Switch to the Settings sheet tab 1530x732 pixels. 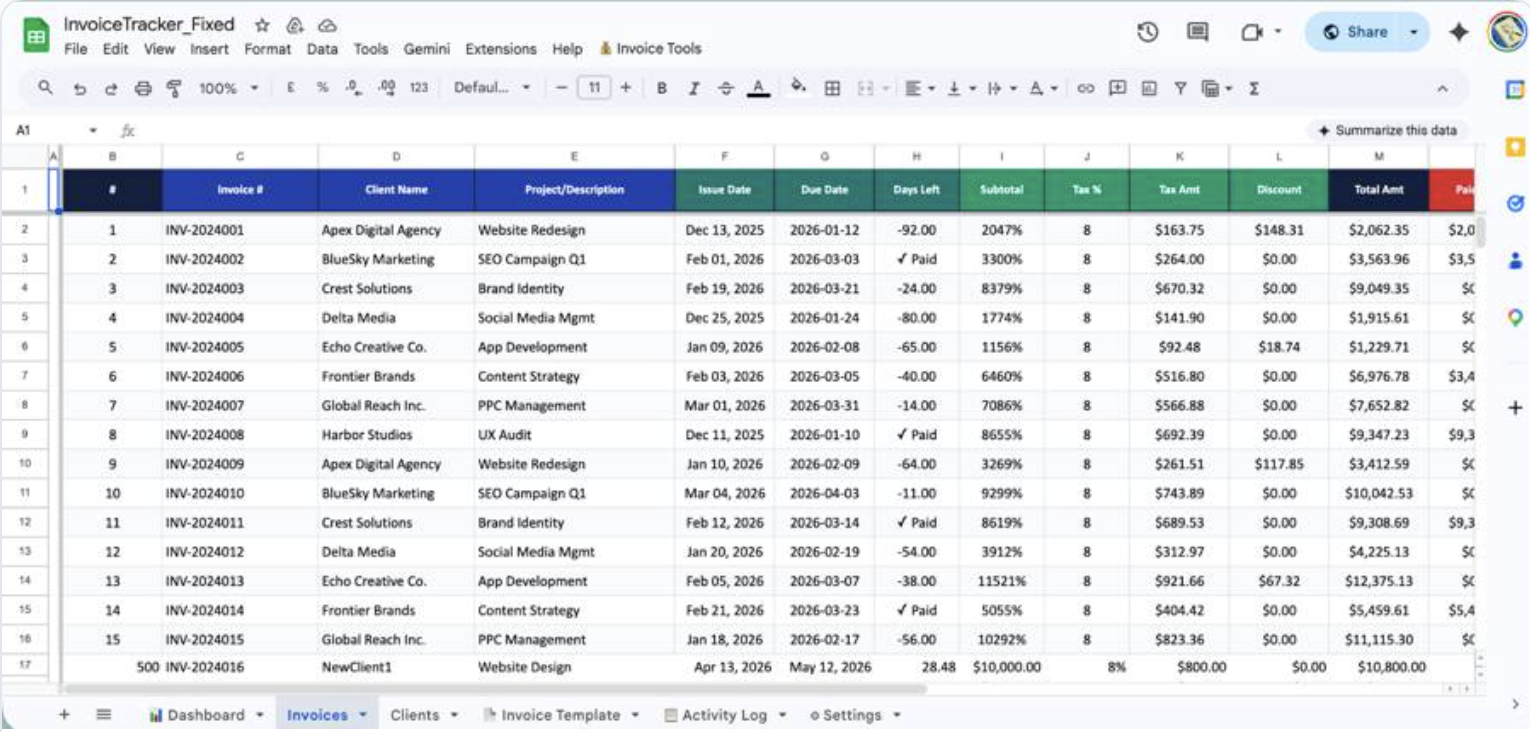click(855, 715)
